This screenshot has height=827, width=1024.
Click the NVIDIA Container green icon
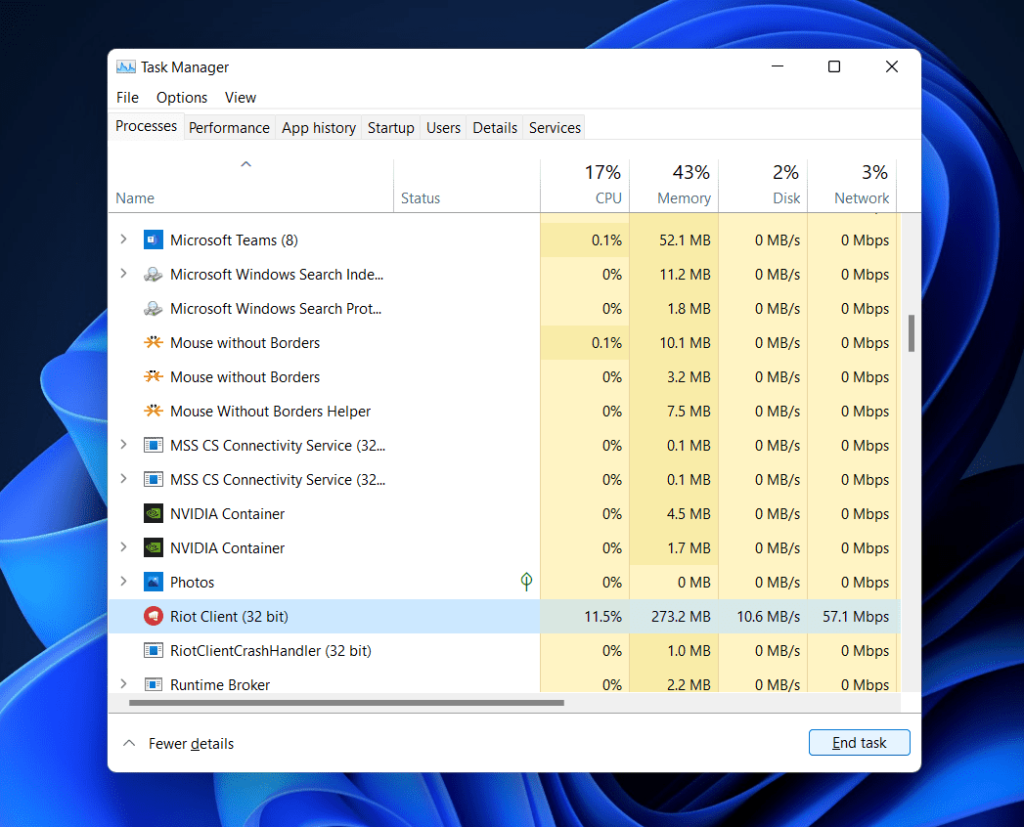153,514
